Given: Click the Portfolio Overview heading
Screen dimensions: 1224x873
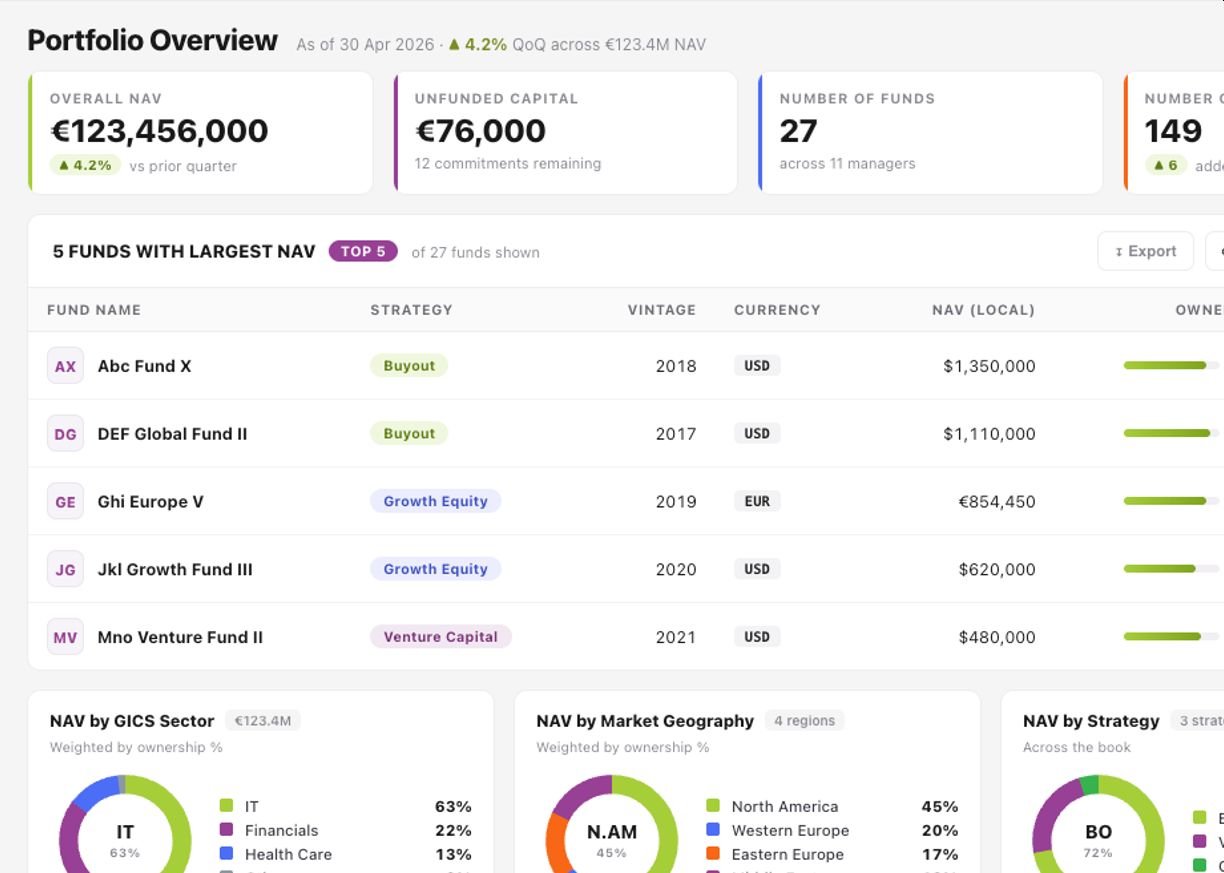Looking at the screenshot, I should [152, 41].
